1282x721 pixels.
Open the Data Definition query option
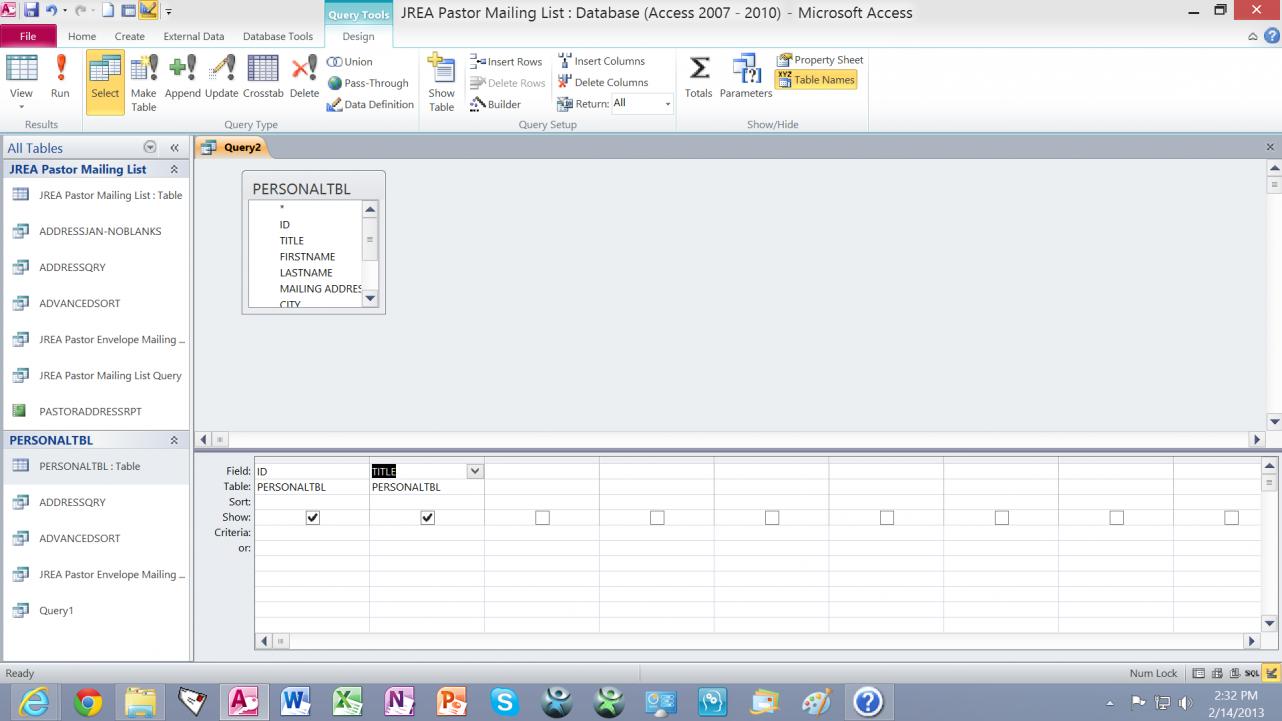(370, 105)
